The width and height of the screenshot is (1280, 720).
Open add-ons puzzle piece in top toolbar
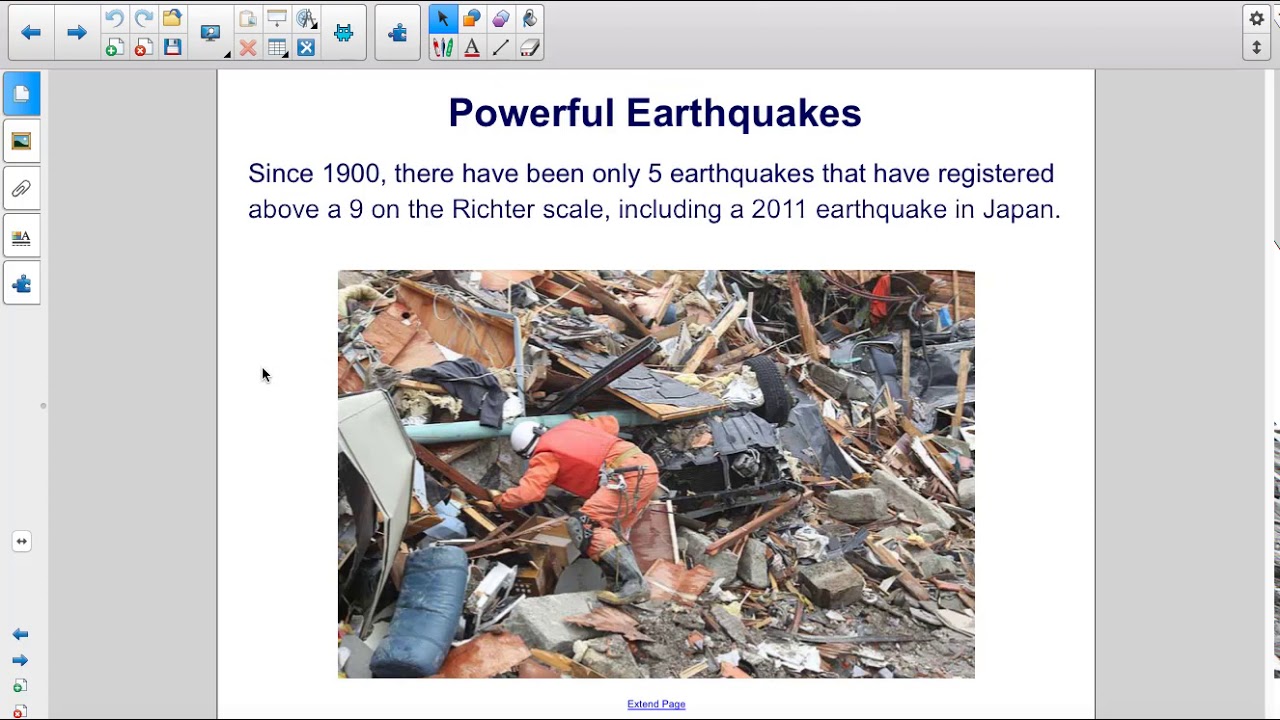(x=398, y=33)
